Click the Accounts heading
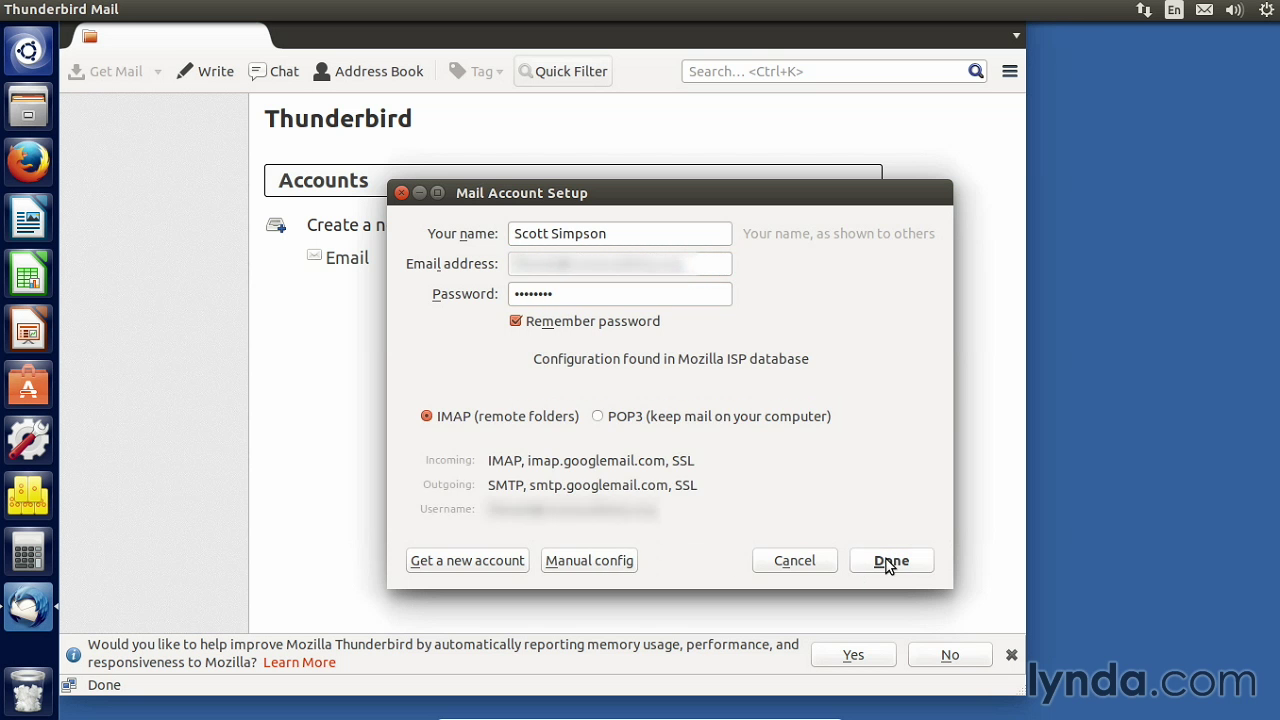 323,180
